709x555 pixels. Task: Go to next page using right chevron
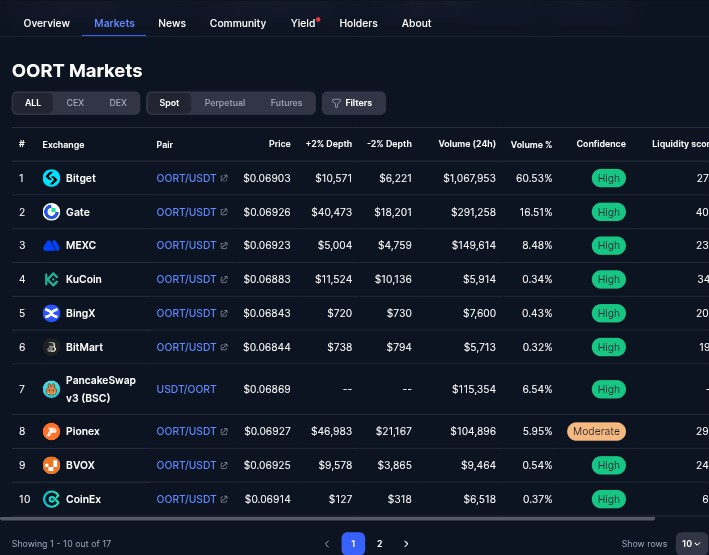coord(406,544)
